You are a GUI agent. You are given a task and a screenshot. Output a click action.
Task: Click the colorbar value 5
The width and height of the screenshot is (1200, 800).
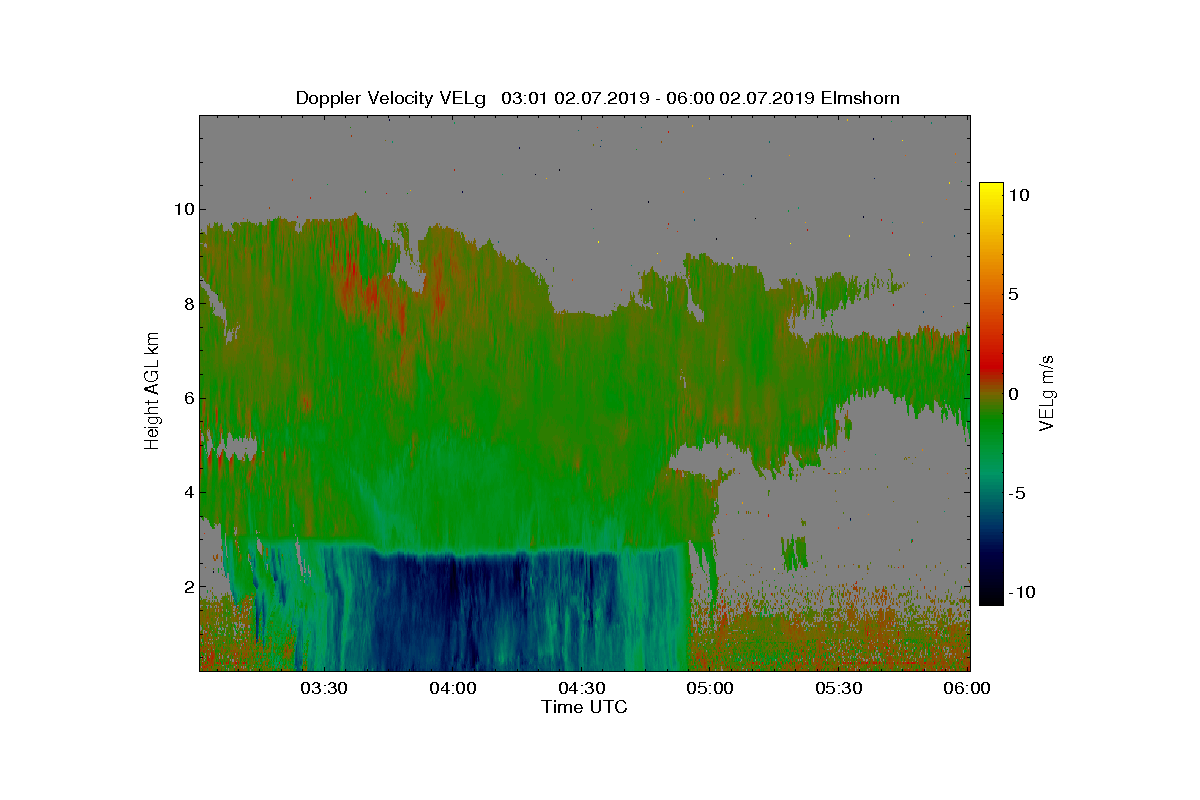(1013, 295)
